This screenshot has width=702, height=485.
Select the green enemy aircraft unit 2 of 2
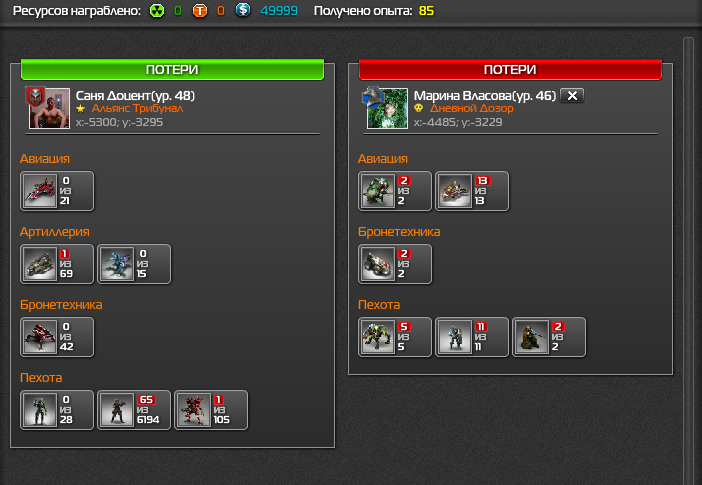click(395, 191)
